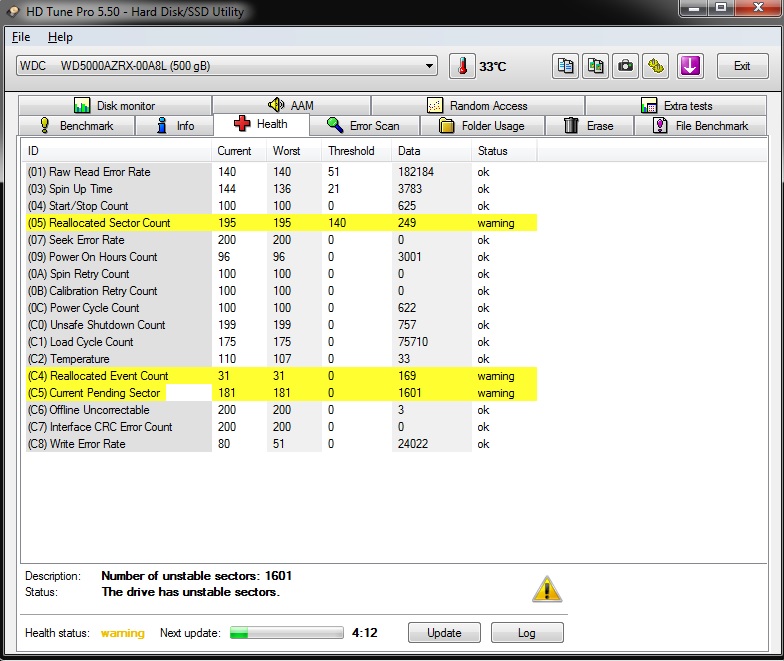Open the Error Scan tab
This screenshot has height=661, width=784.
(x=364, y=126)
